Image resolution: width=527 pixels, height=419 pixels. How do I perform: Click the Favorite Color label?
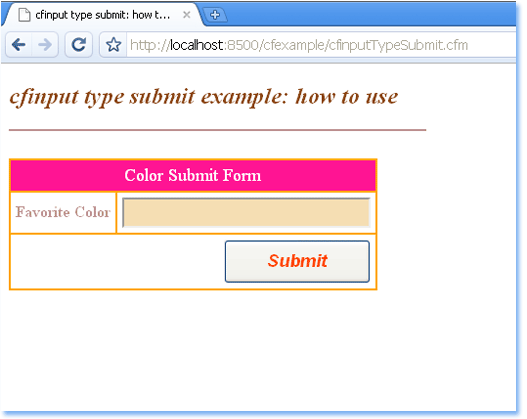click(63, 212)
